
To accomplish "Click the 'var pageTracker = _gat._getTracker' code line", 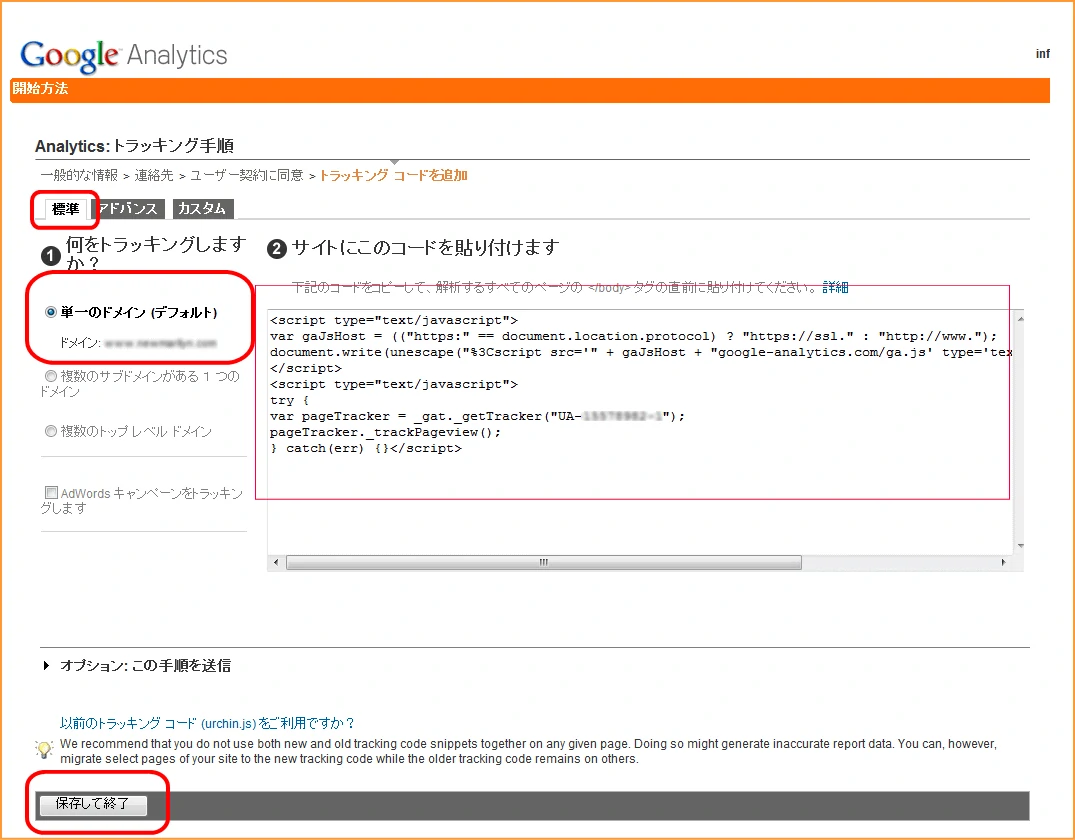I will tap(477, 416).
